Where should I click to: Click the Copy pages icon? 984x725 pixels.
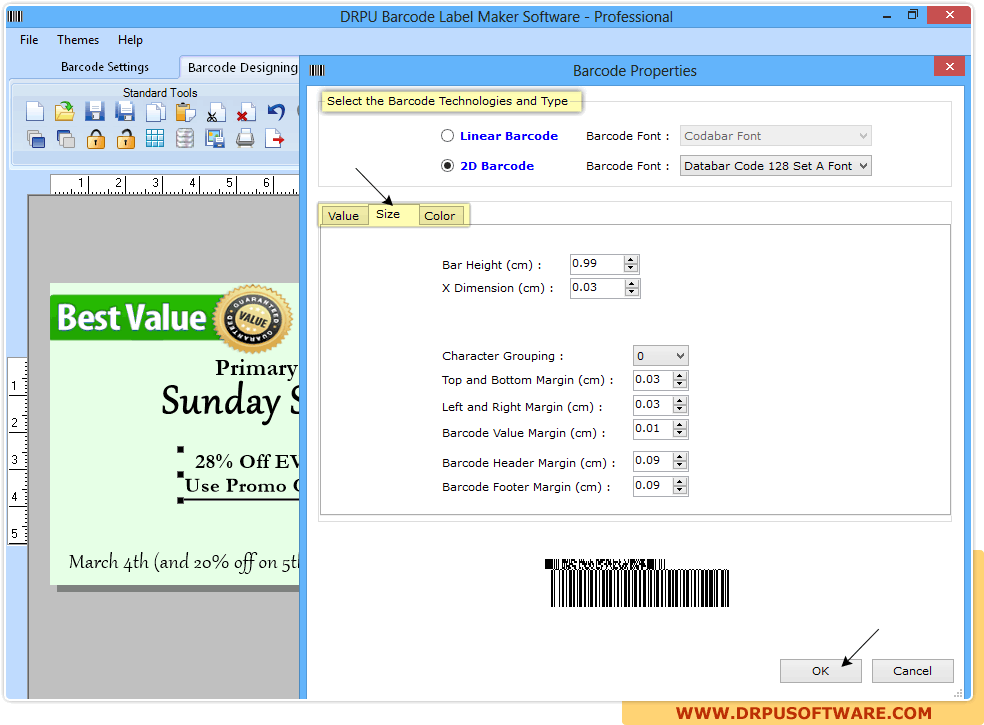[x=155, y=112]
